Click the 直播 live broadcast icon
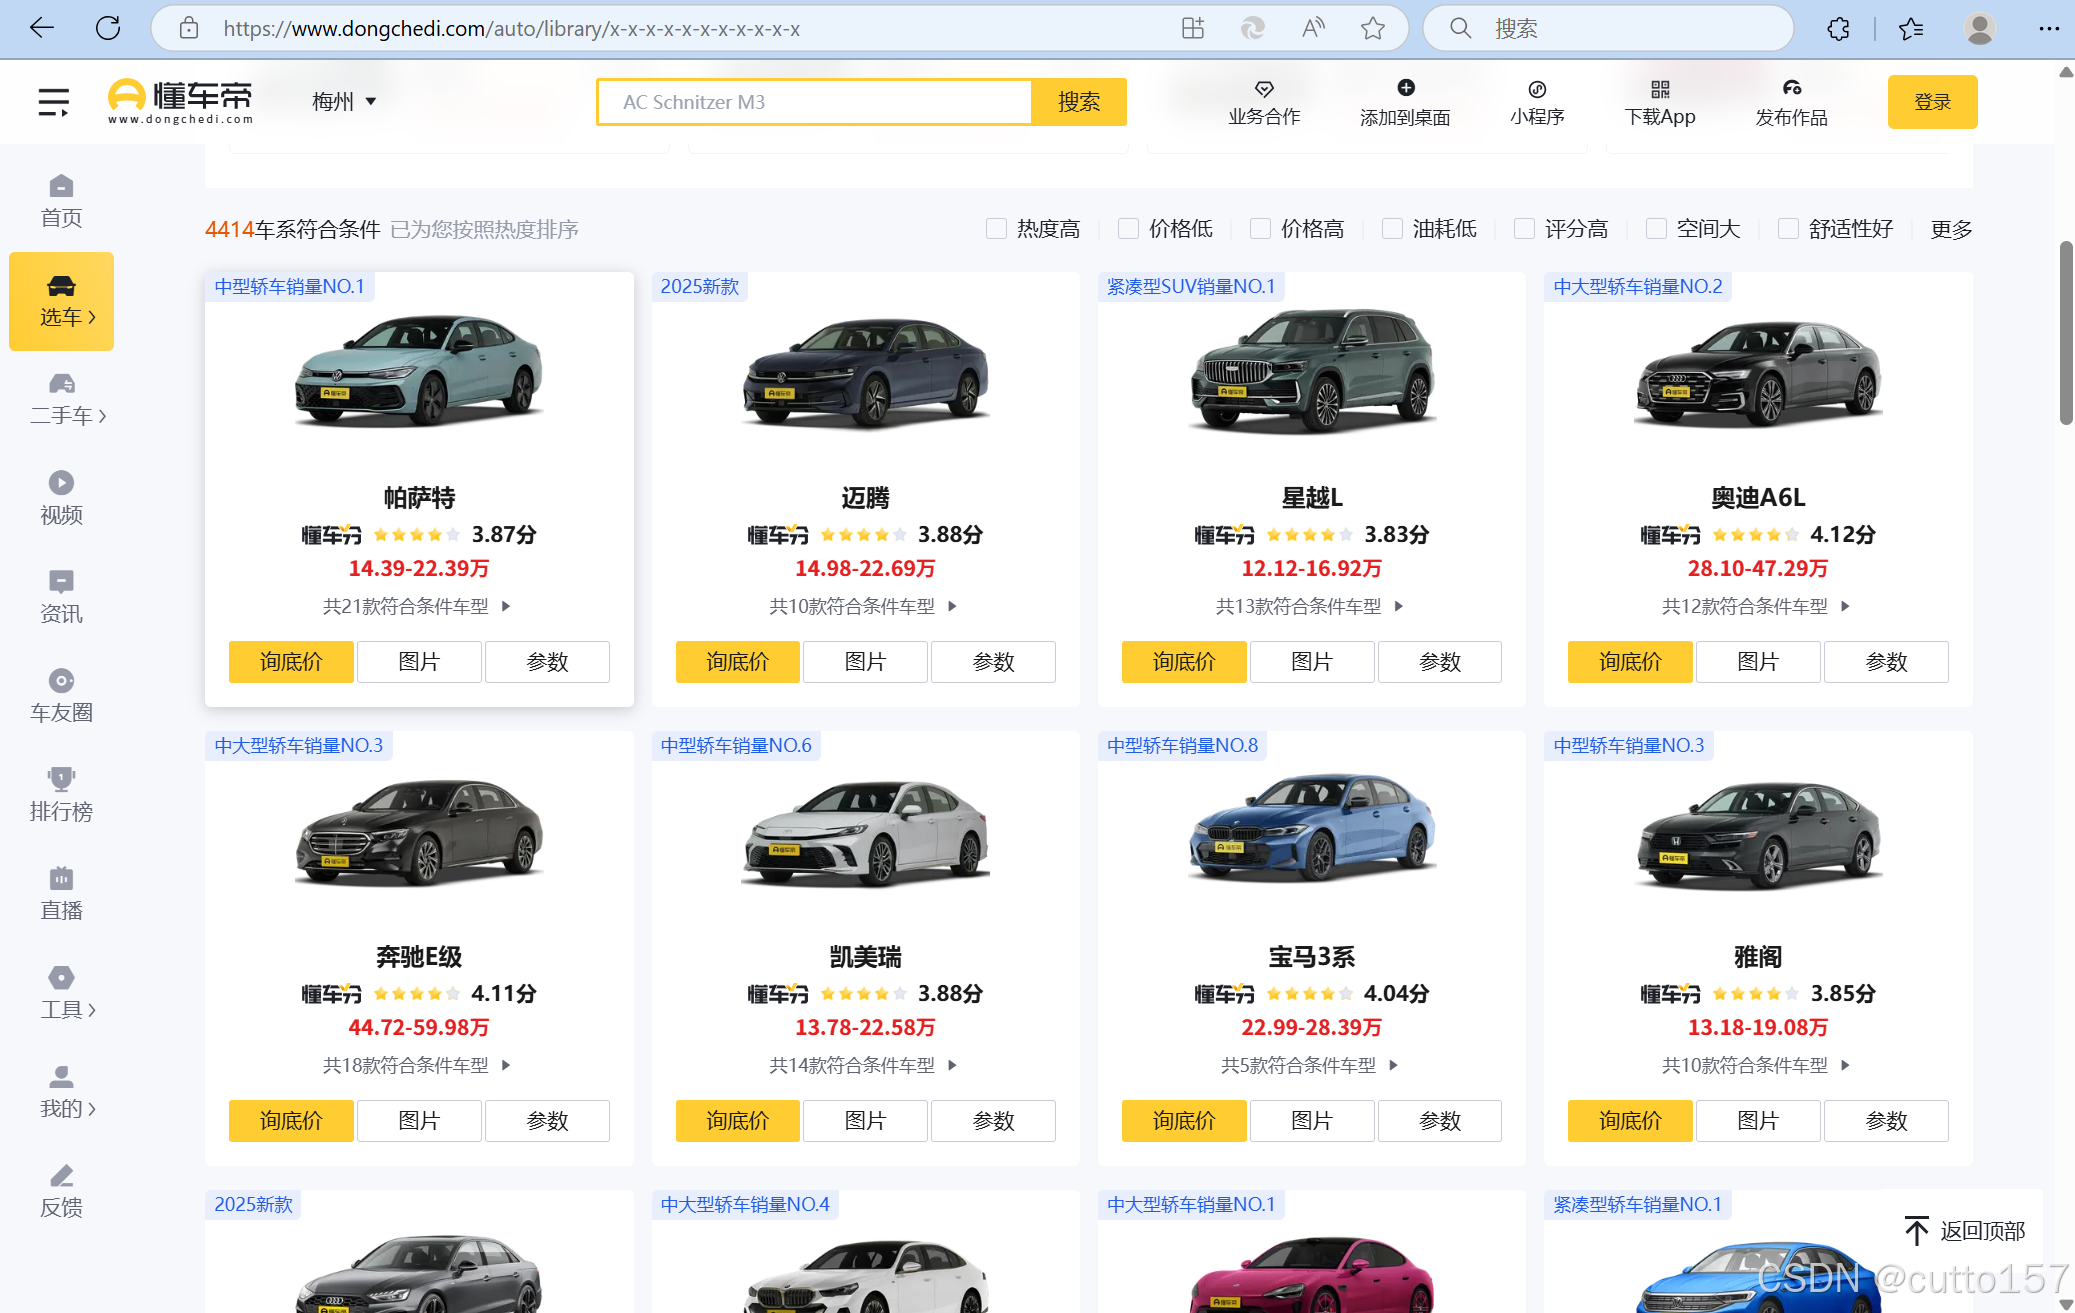 61,879
